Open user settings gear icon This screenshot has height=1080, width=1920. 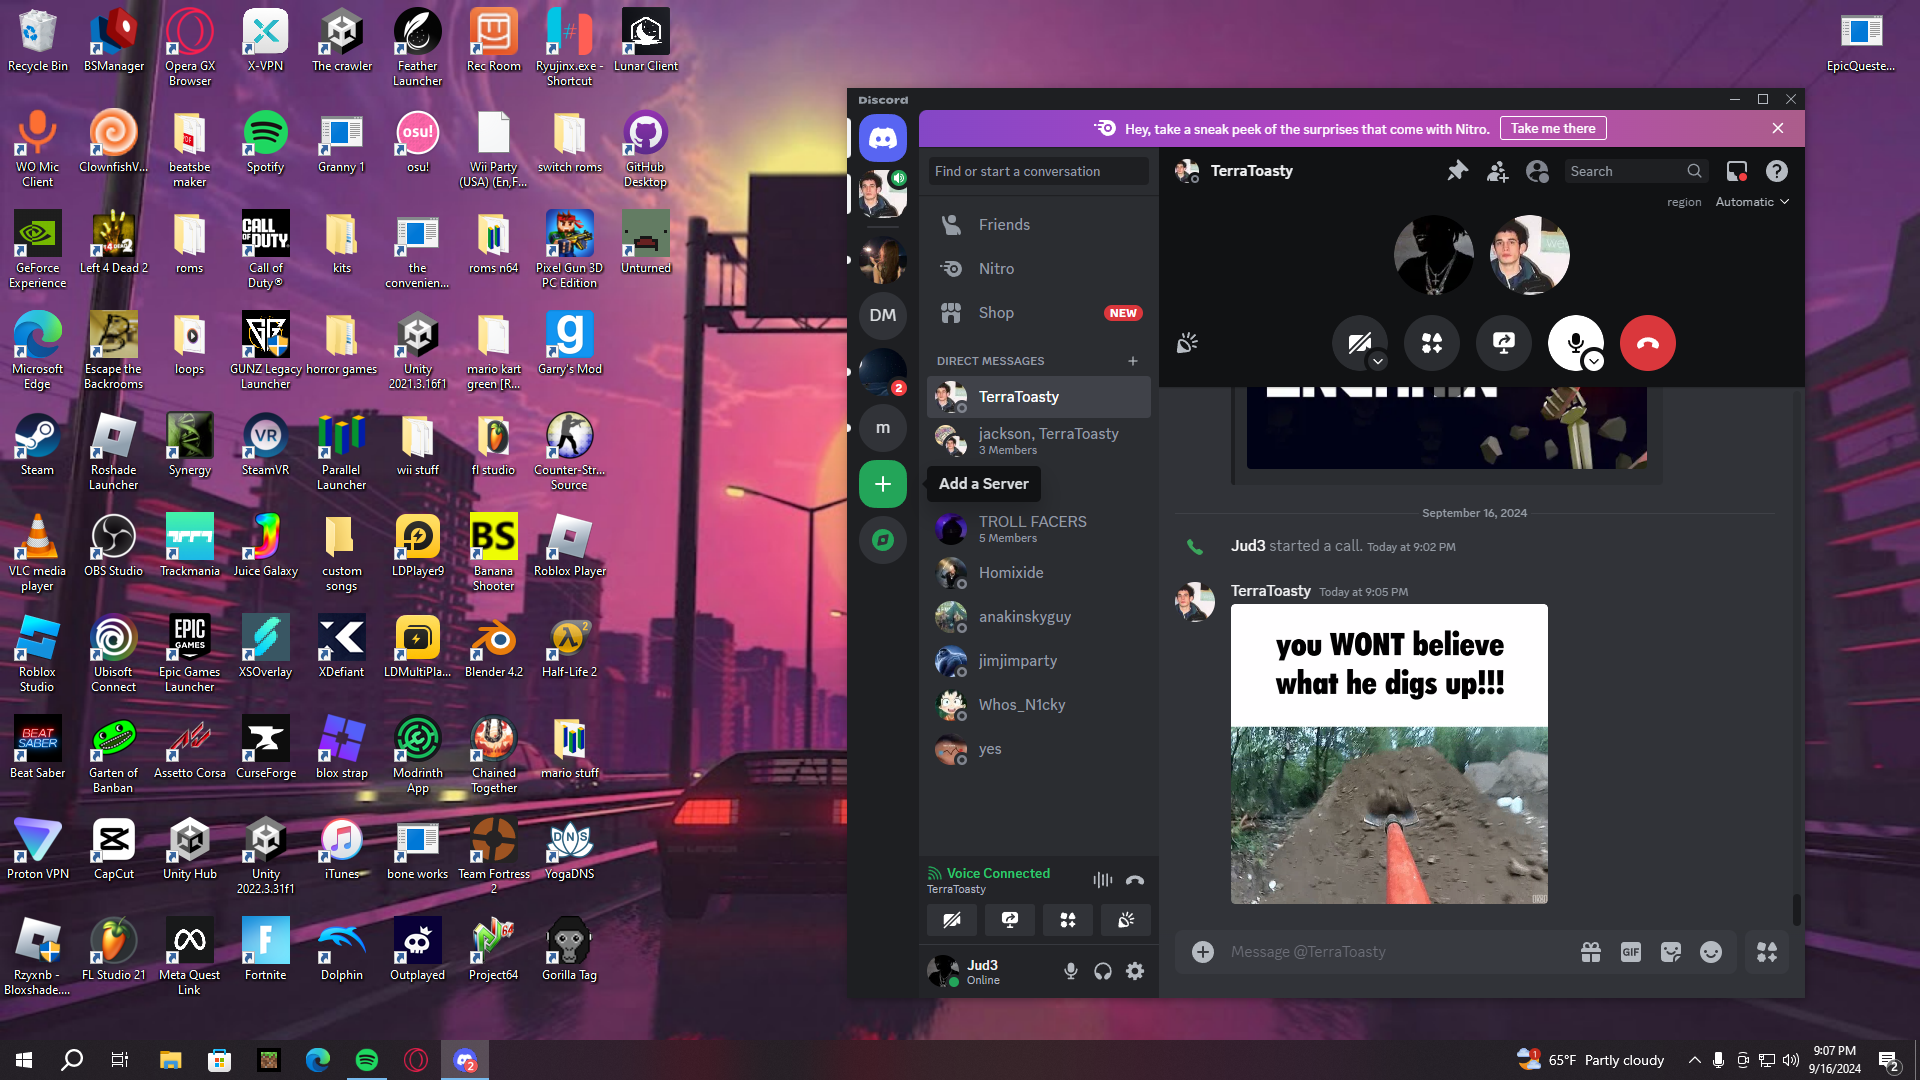point(1134,971)
